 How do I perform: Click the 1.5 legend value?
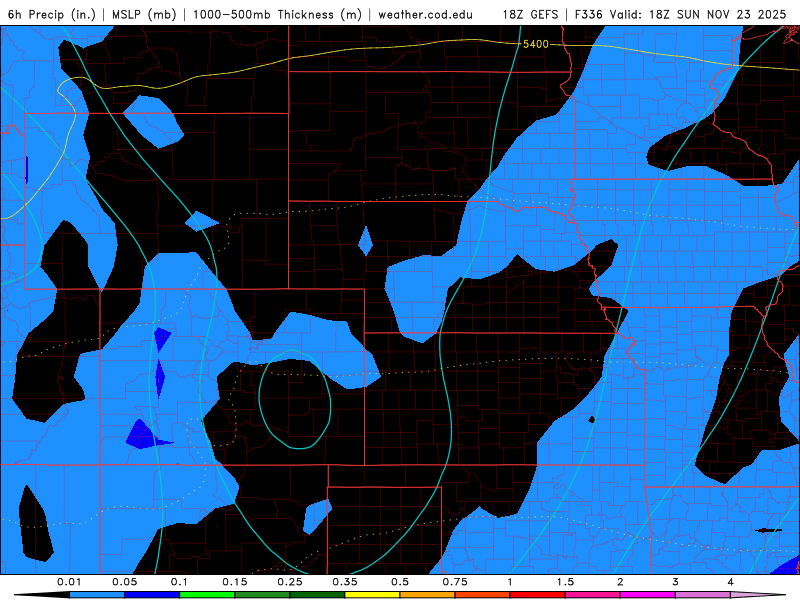click(565, 582)
